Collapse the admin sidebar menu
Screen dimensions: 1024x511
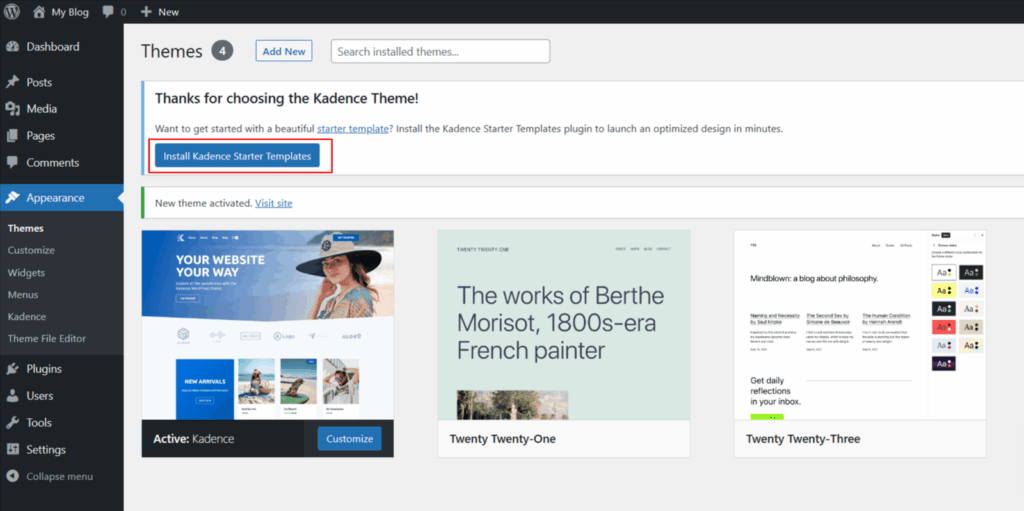pyautogui.click(x=58, y=477)
